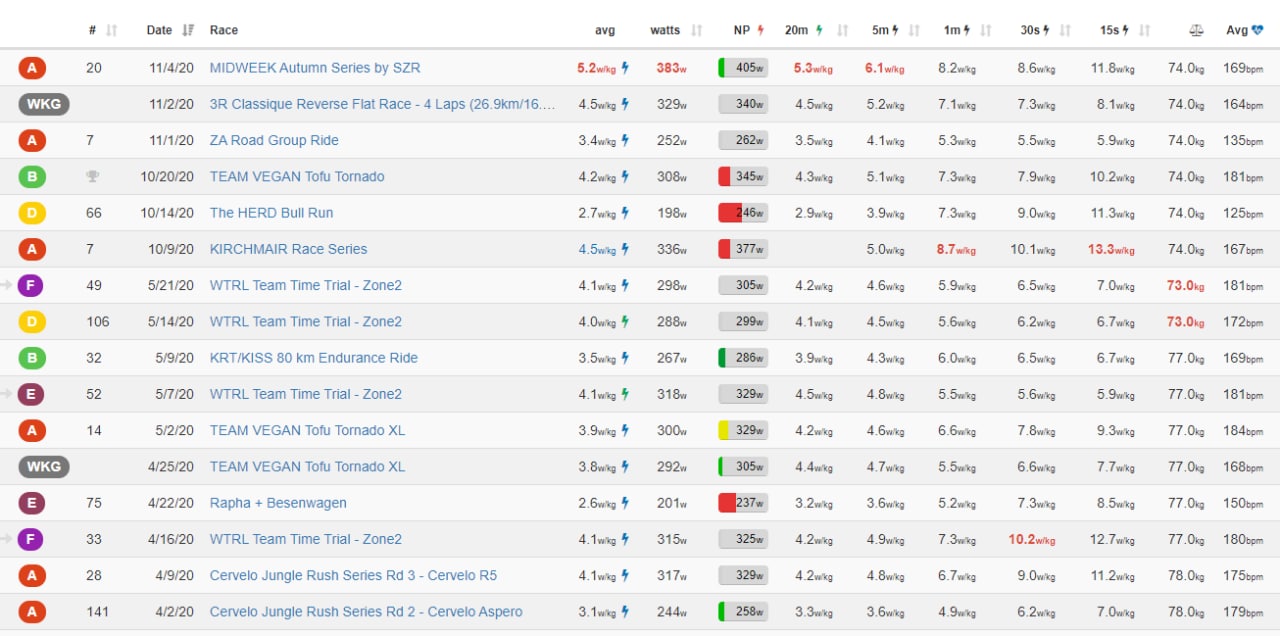Image resolution: width=1280 pixels, height=636 pixels.
Task: Click power bolt next to 5.2 w/kg average
Action: [x=625, y=68]
